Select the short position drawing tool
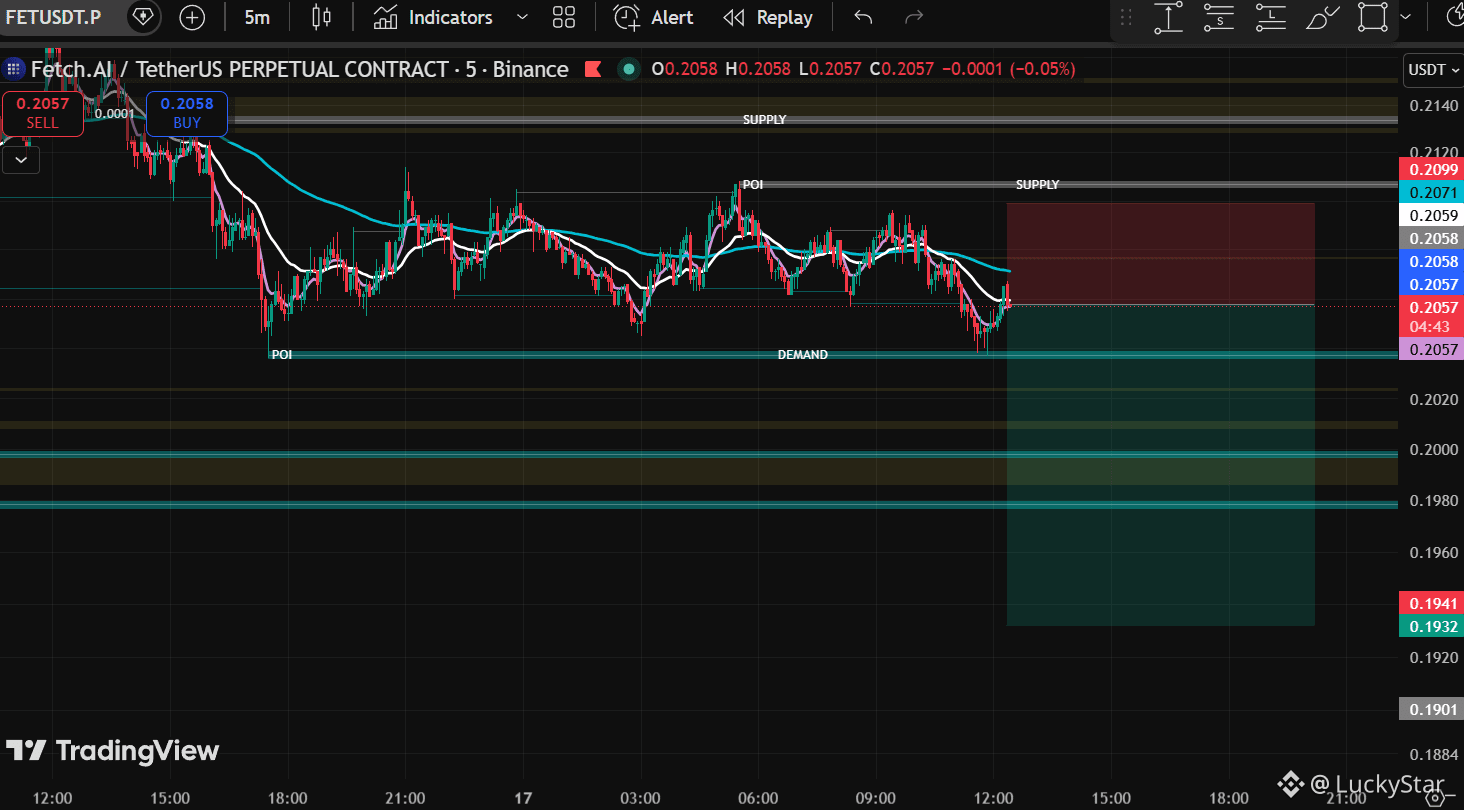The height and width of the screenshot is (810, 1464). [x=1219, y=17]
